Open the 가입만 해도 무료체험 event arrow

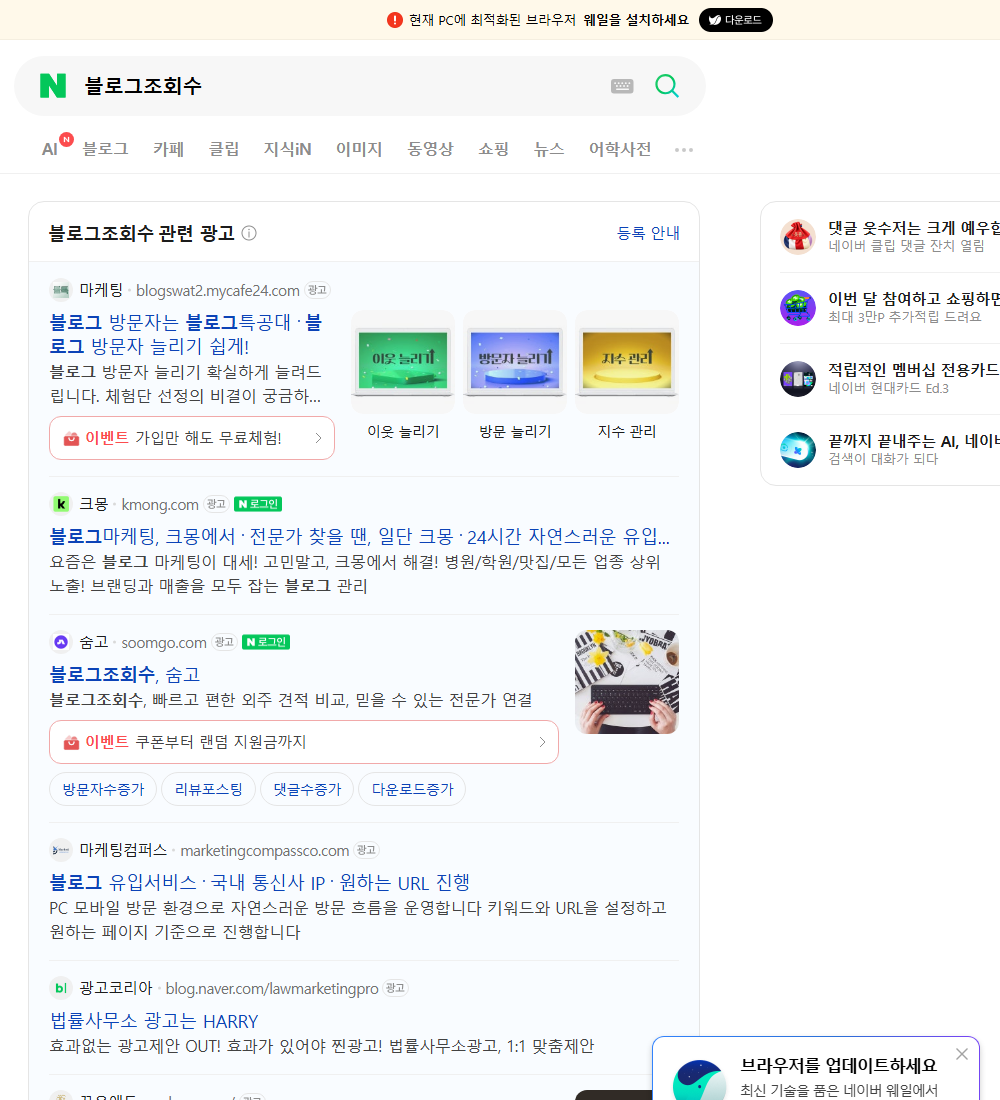coord(318,438)
